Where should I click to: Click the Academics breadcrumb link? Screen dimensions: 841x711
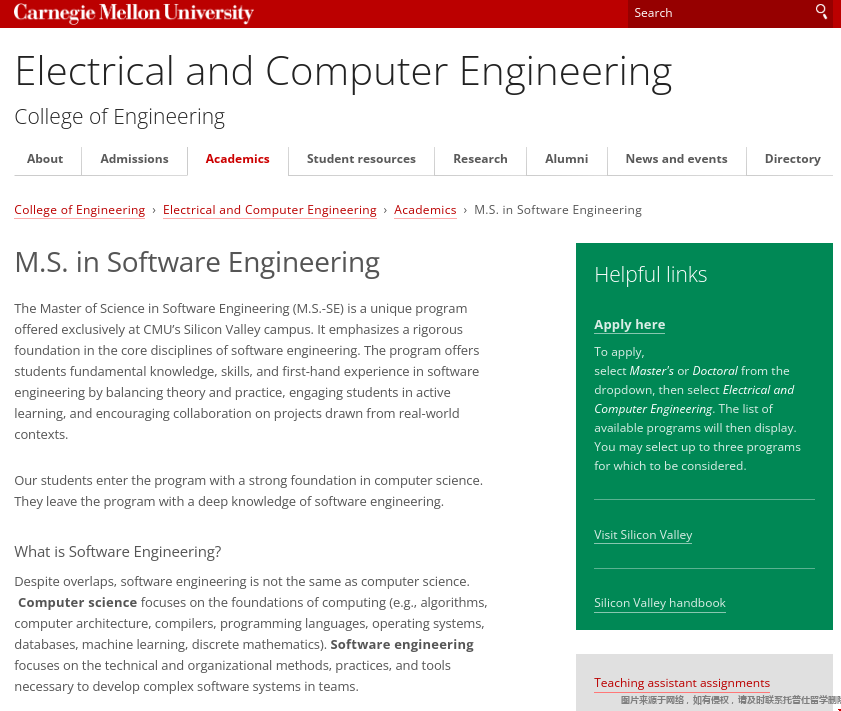[x=425, y=210]
